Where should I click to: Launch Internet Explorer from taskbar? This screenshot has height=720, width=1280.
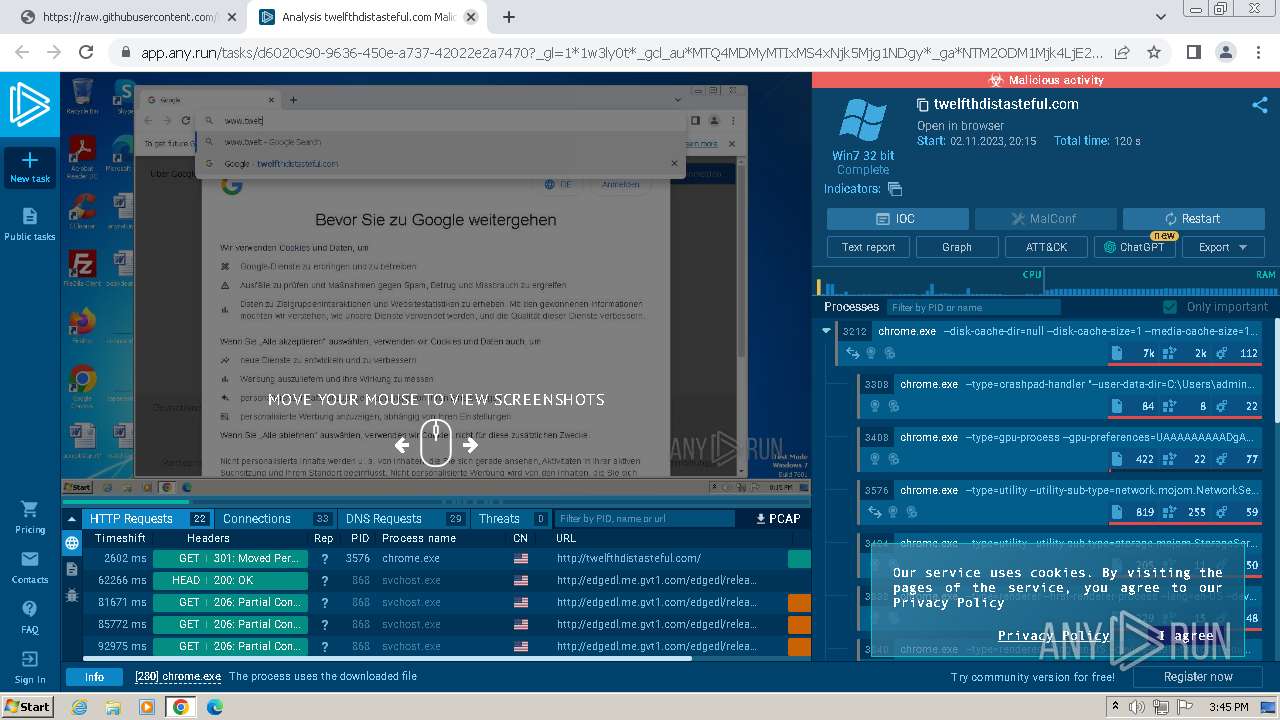point(80,707)
